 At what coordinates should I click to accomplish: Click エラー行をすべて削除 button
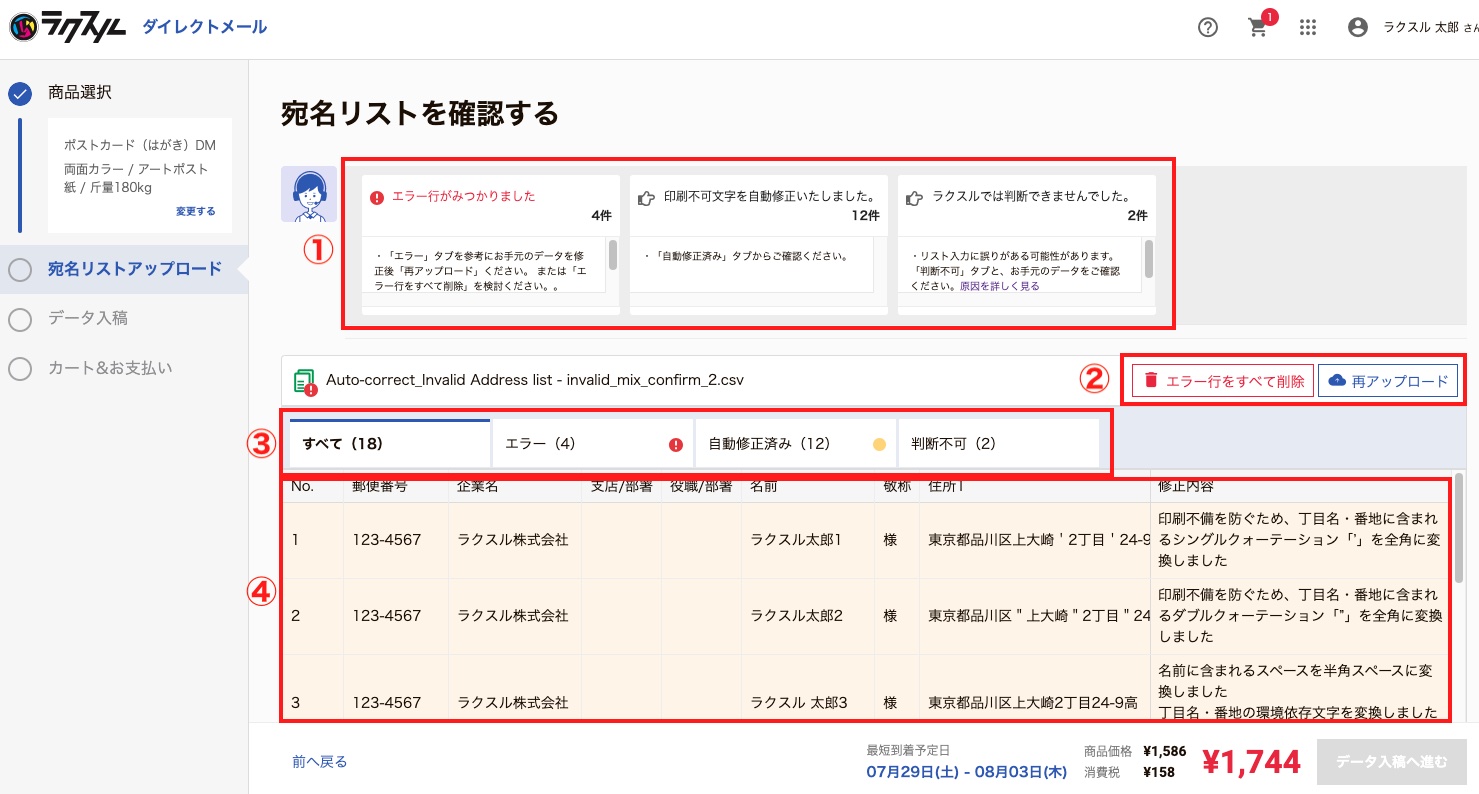point(1222,381)
